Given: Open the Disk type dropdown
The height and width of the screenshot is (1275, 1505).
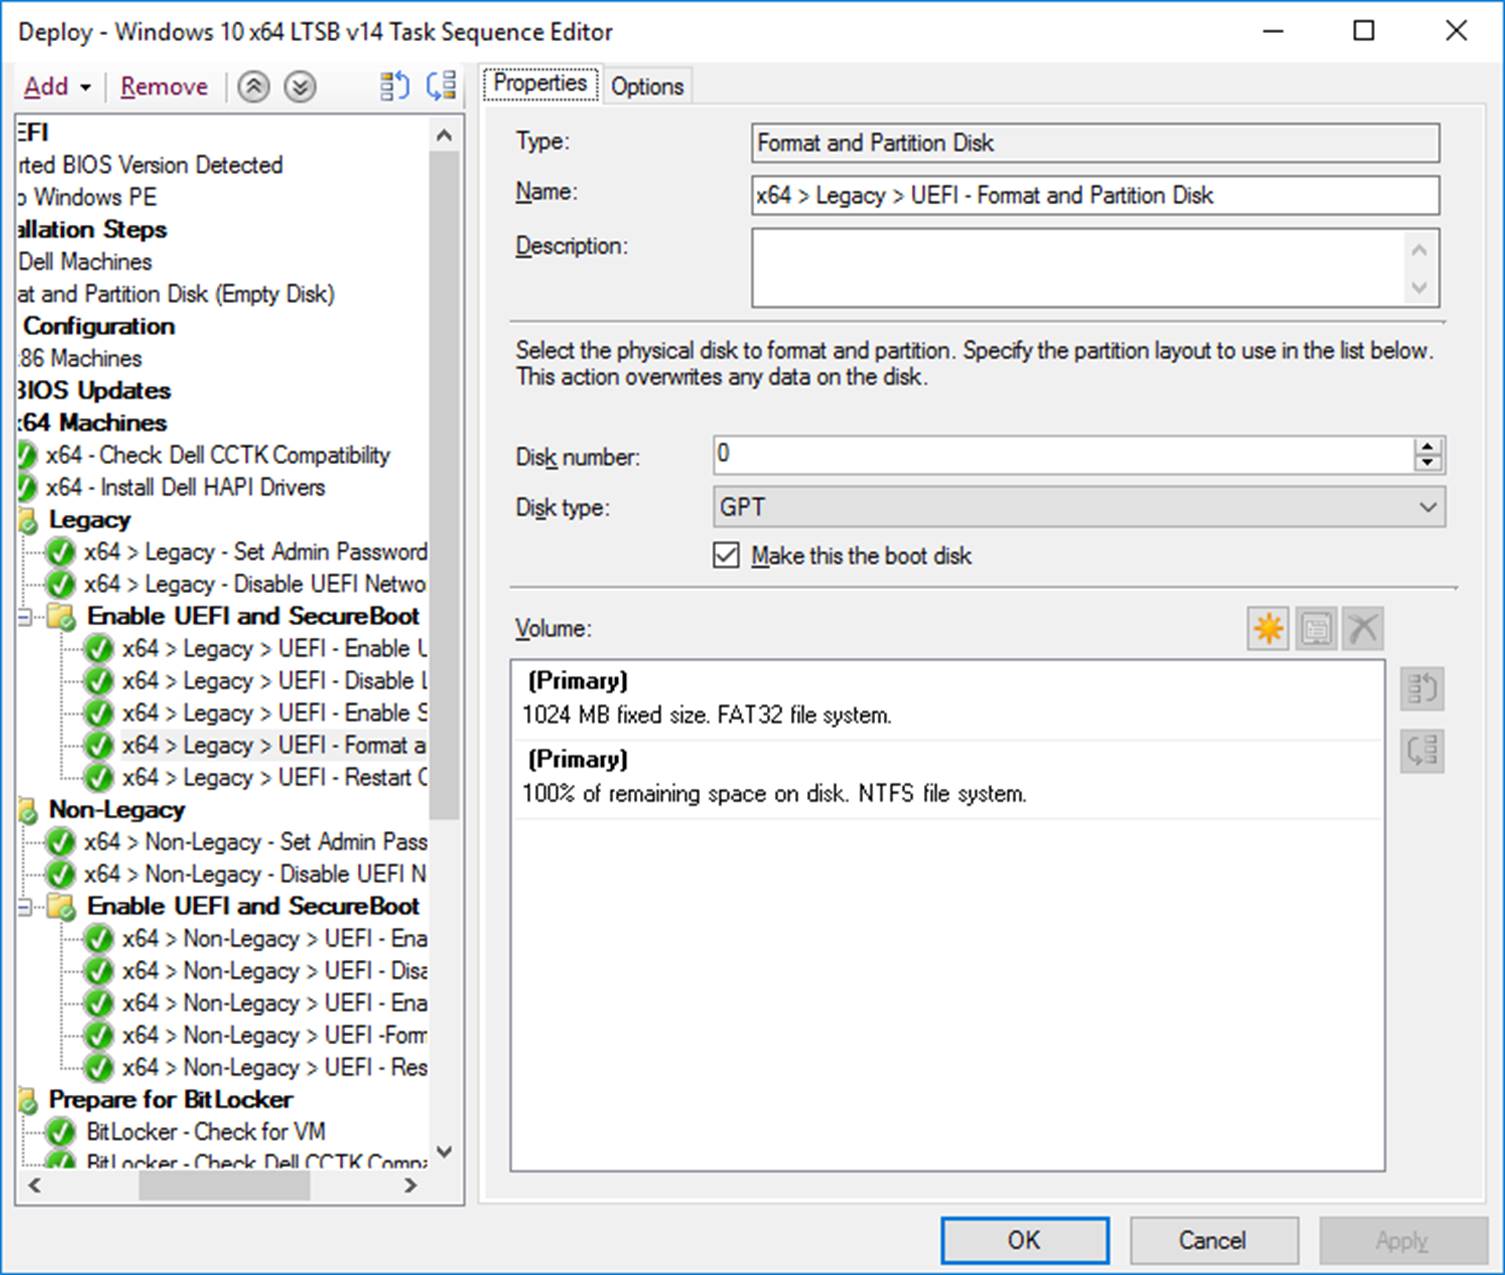Looking at the screenshot, I should [1079, 507].
